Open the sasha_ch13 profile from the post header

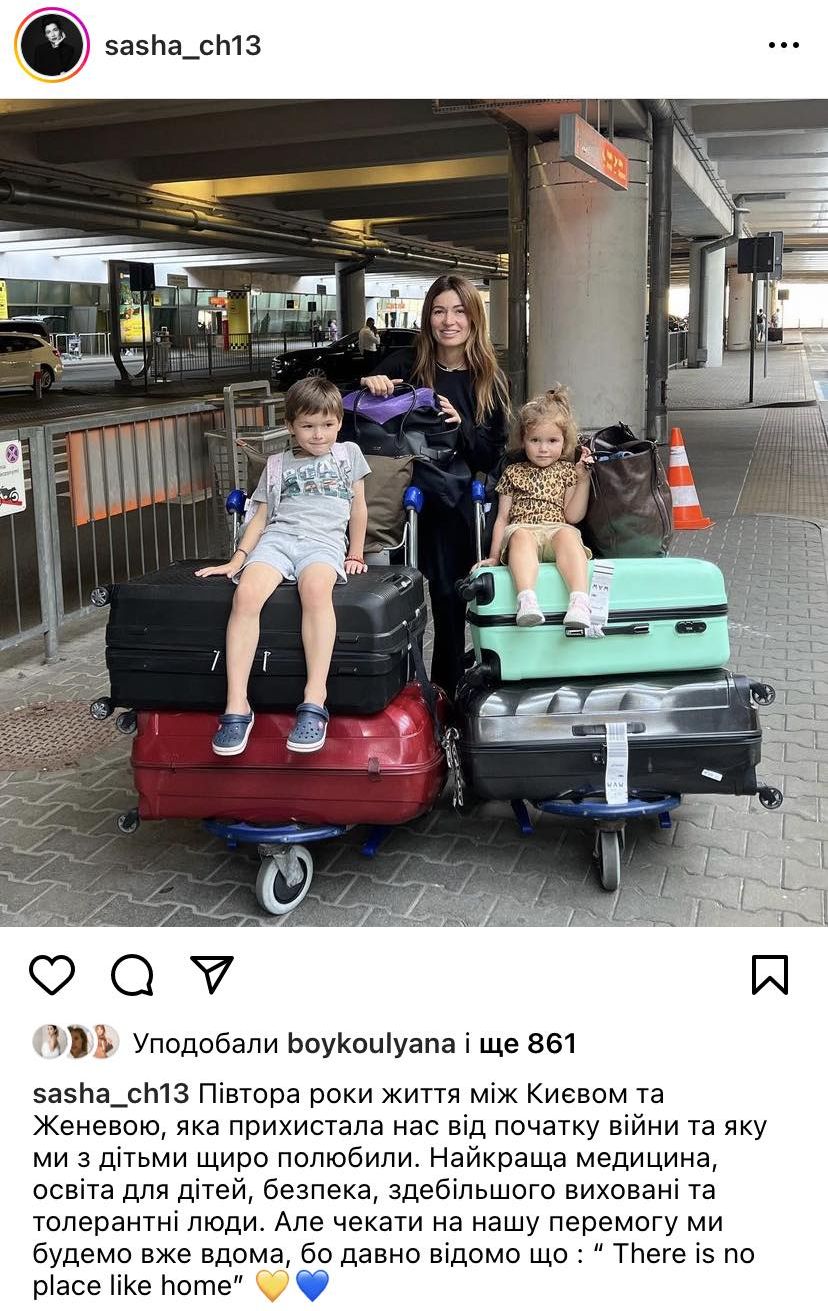pos(182,45)
